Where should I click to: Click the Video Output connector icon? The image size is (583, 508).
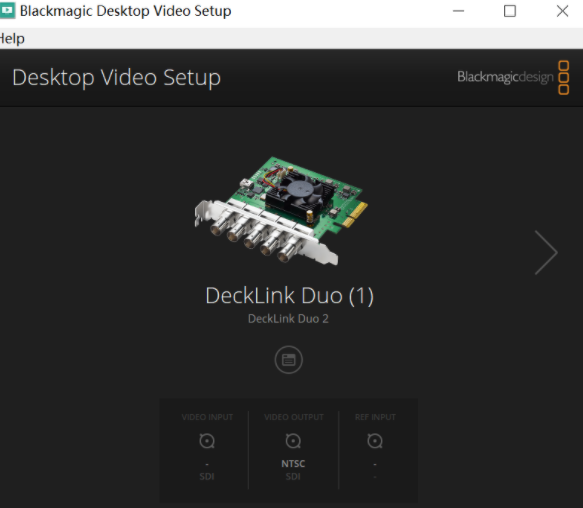click(x=293, y=441)
